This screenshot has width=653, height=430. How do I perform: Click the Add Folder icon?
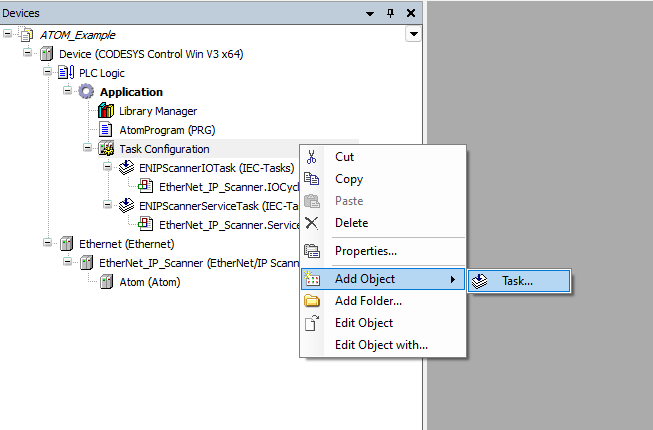coord(312,301)
